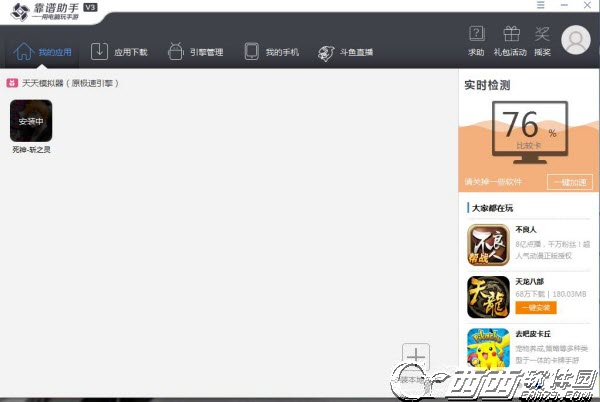Screen dimensions: 600x402
Task: Open the user avatar profile
Action: (x=576, y=40)
